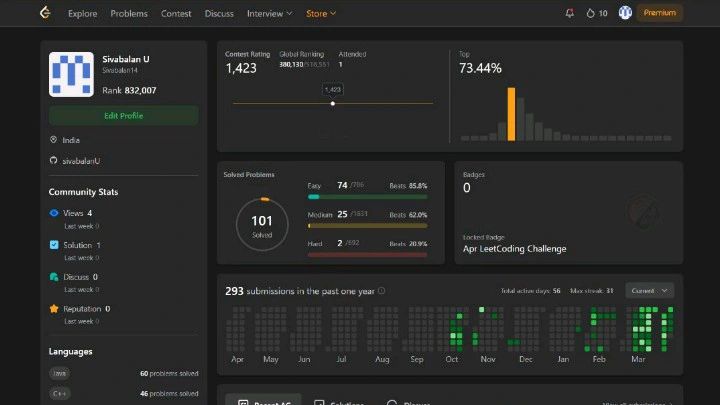The image size is (720, 405).
Task: Open the Problems menu item
Action: click(129, 13)
